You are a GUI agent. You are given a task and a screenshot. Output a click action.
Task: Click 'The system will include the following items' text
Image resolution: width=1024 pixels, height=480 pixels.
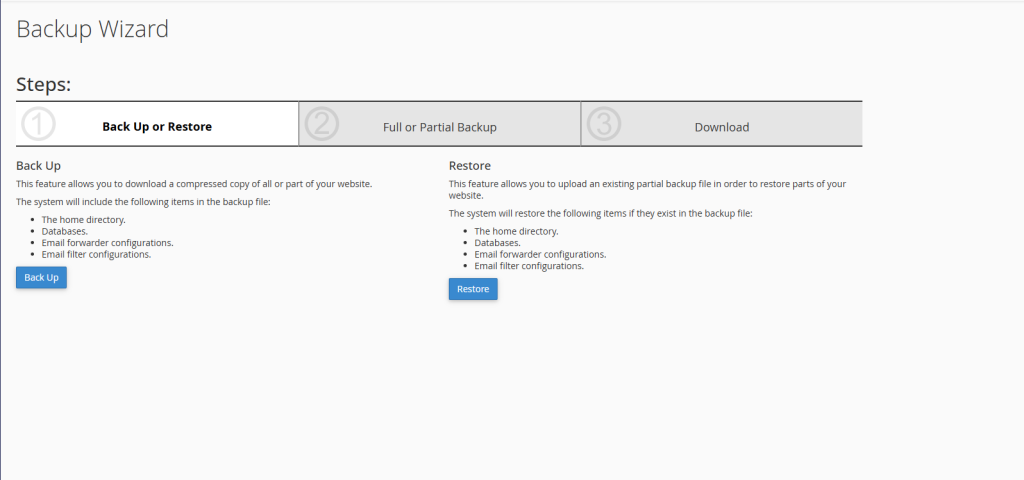[143, 202]
